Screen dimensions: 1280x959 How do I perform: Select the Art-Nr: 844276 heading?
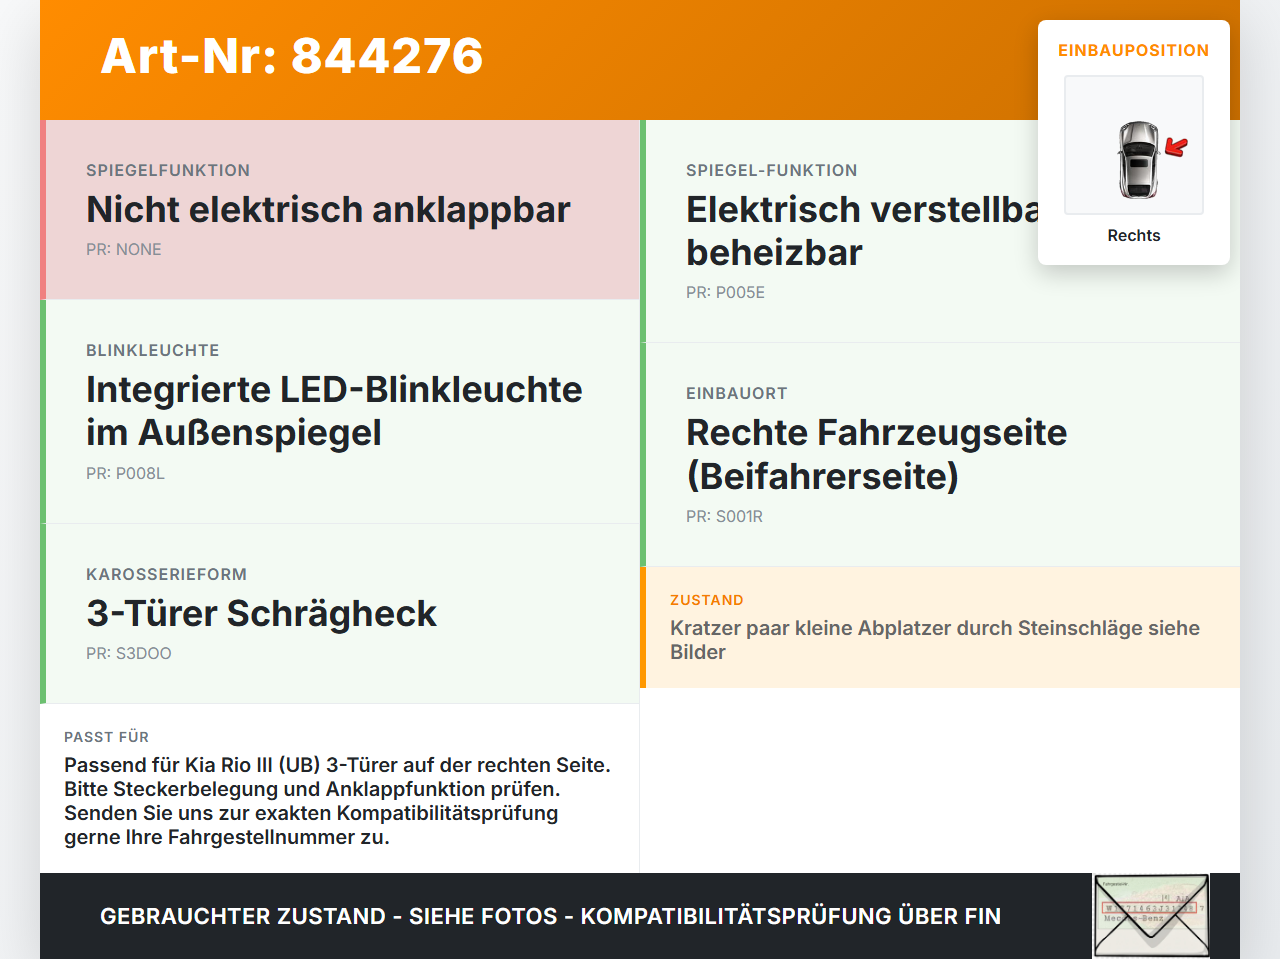292,56
